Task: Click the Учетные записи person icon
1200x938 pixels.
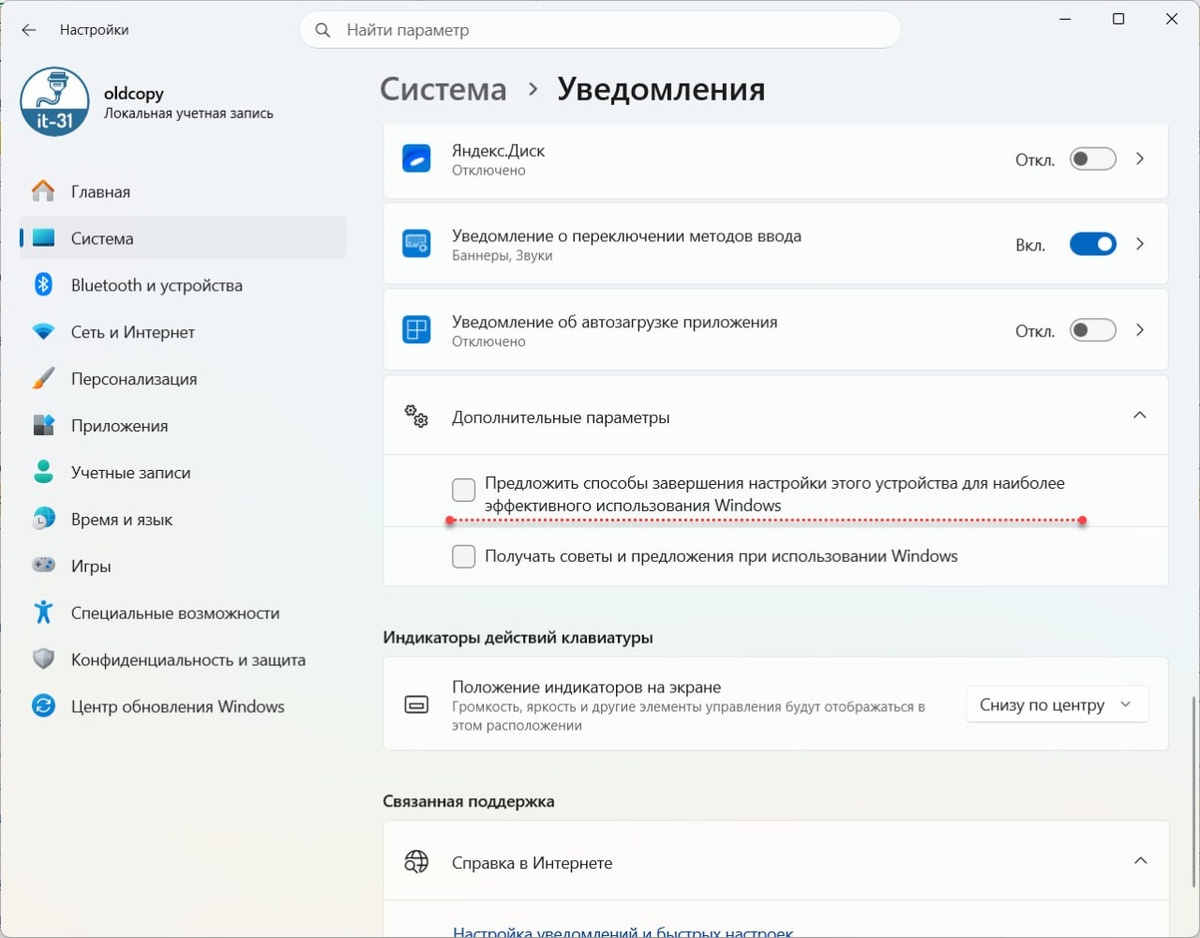Action: tap(43, 472)
